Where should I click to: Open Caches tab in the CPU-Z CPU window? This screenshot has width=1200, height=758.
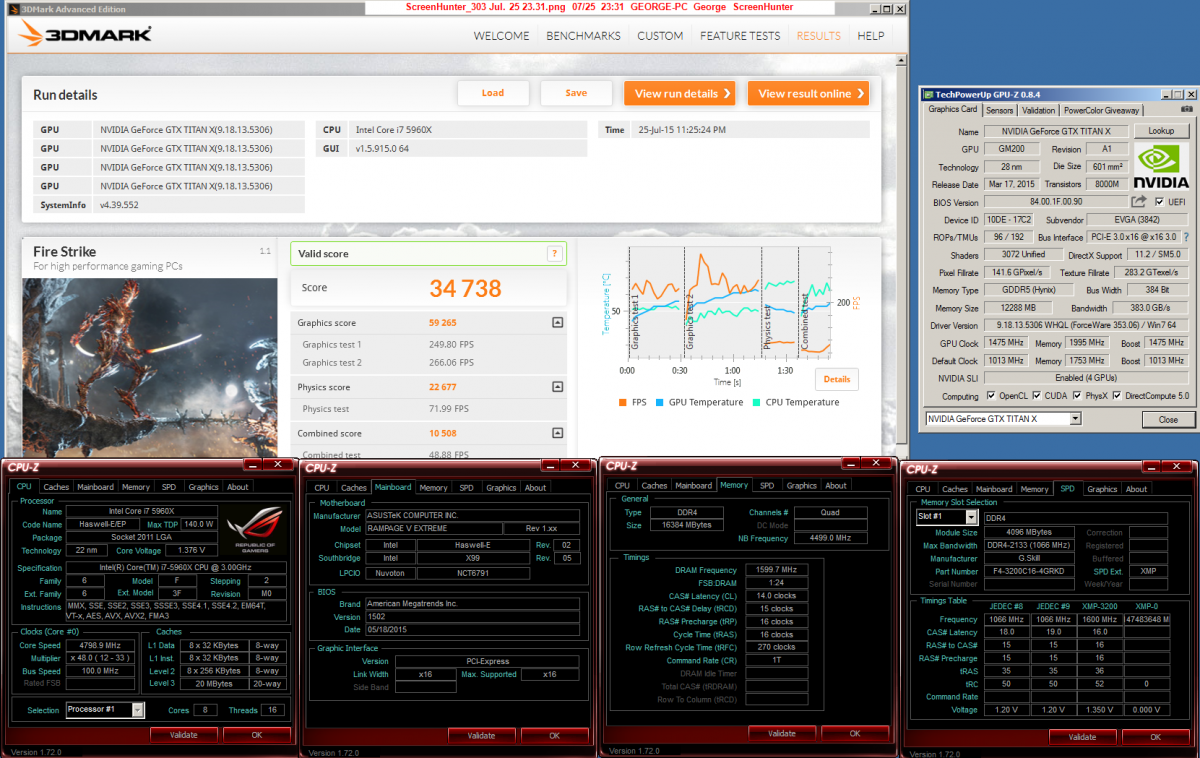tap(56, 487)
